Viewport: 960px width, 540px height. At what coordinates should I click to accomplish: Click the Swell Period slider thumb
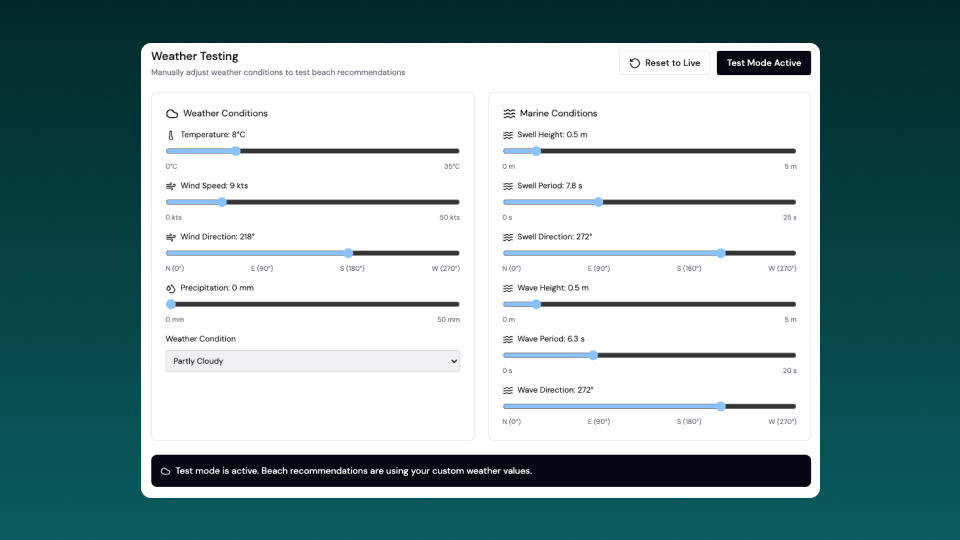[x=598, y=202]
